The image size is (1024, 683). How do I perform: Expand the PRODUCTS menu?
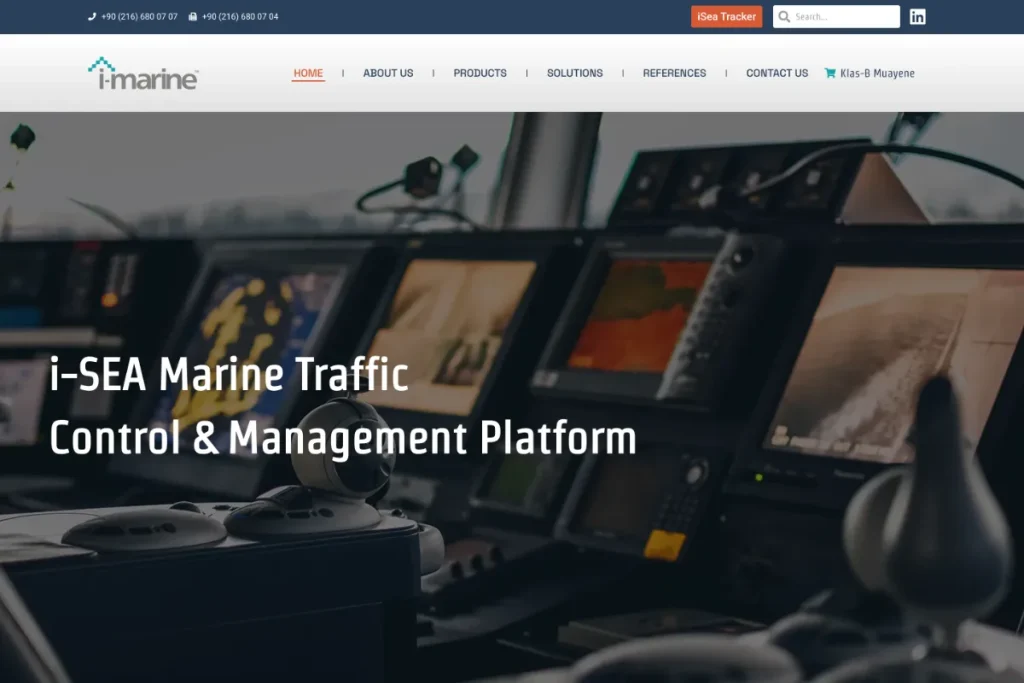click(x=480, y=73)
